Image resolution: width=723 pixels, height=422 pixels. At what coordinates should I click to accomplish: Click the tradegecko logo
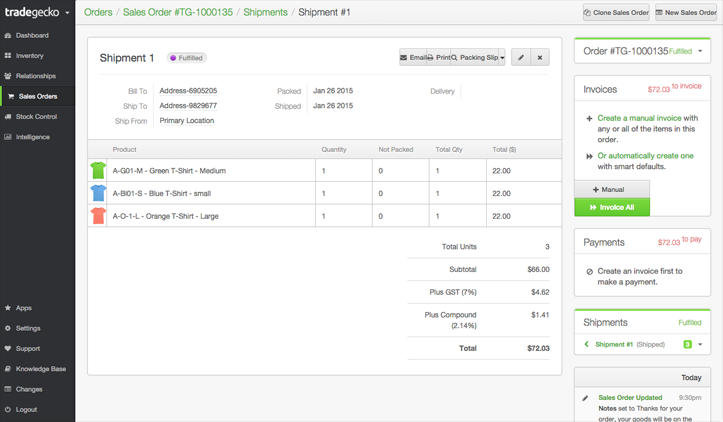point(32,12)
